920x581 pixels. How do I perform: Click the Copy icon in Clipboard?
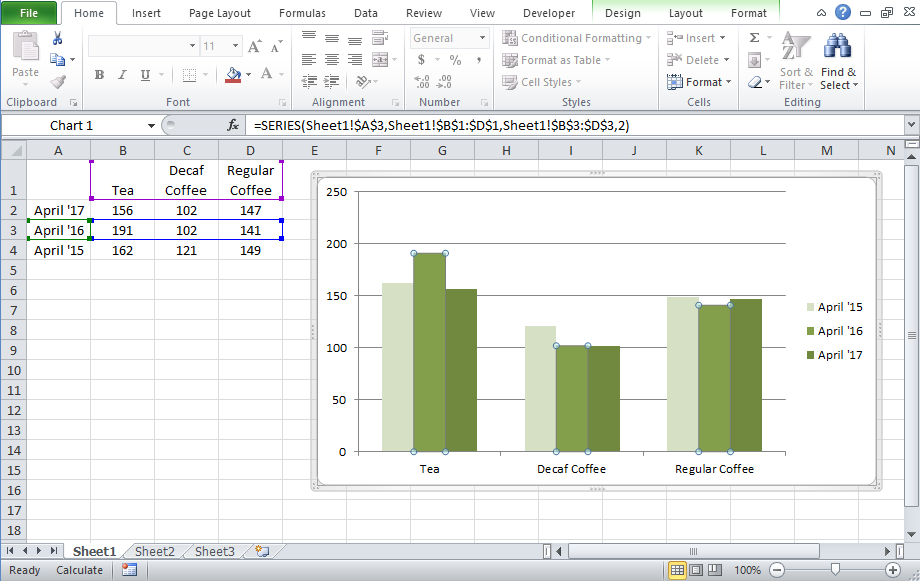[58, 59]
